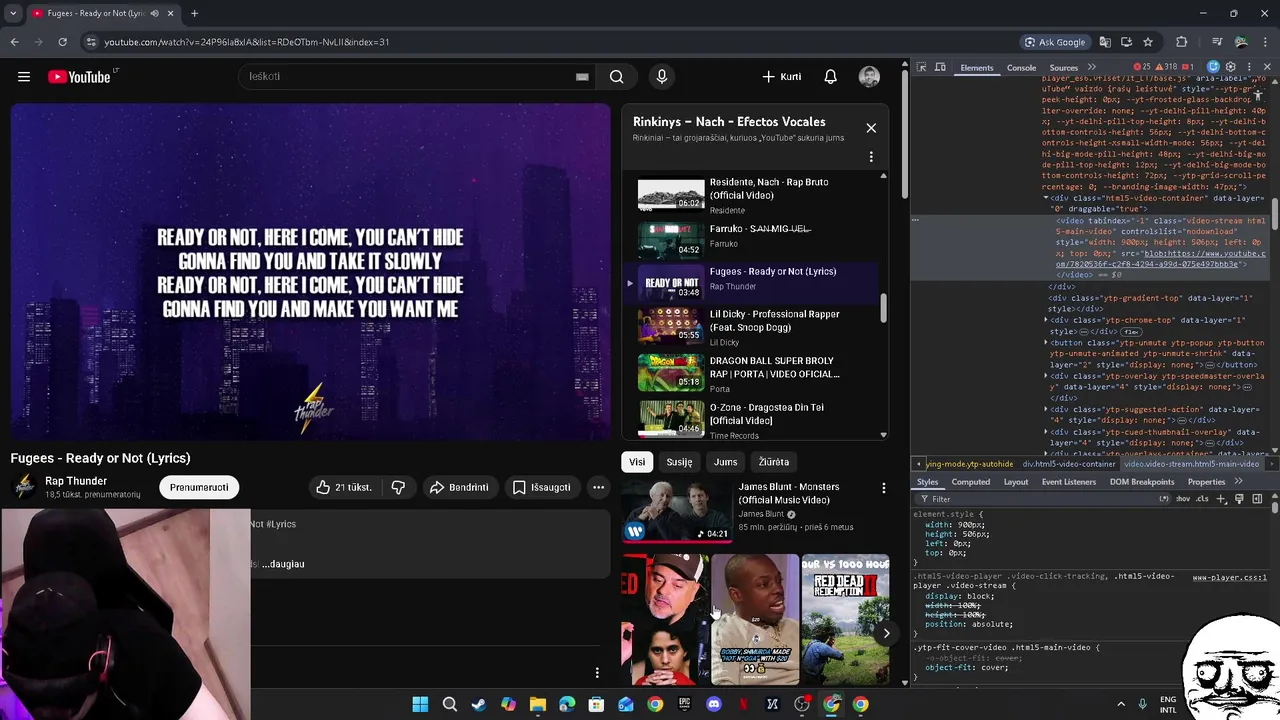Open the Red Dead Redemption short
1280x720 pixels.
[845, 619]
